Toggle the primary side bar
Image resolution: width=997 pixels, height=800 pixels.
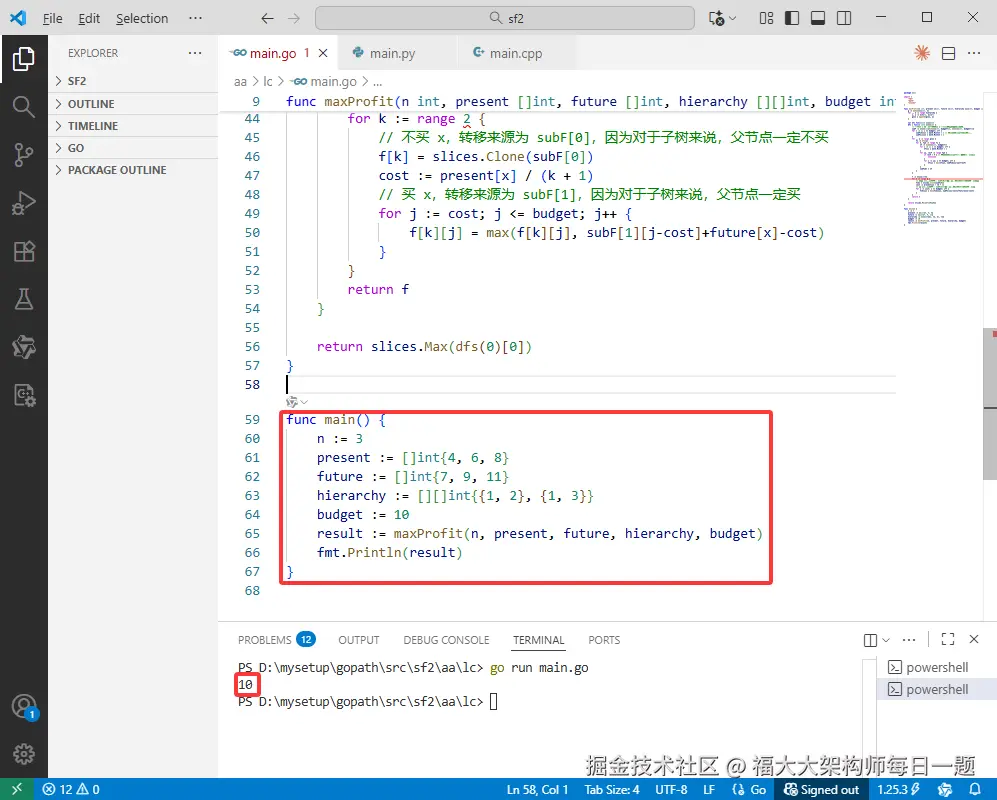[x=792, y=18]
